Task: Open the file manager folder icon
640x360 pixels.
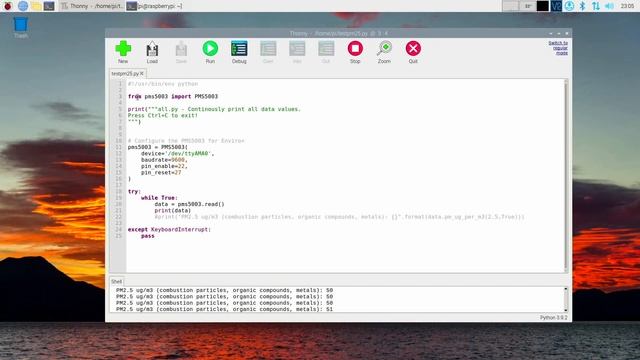Action: (x=36, y=6)
